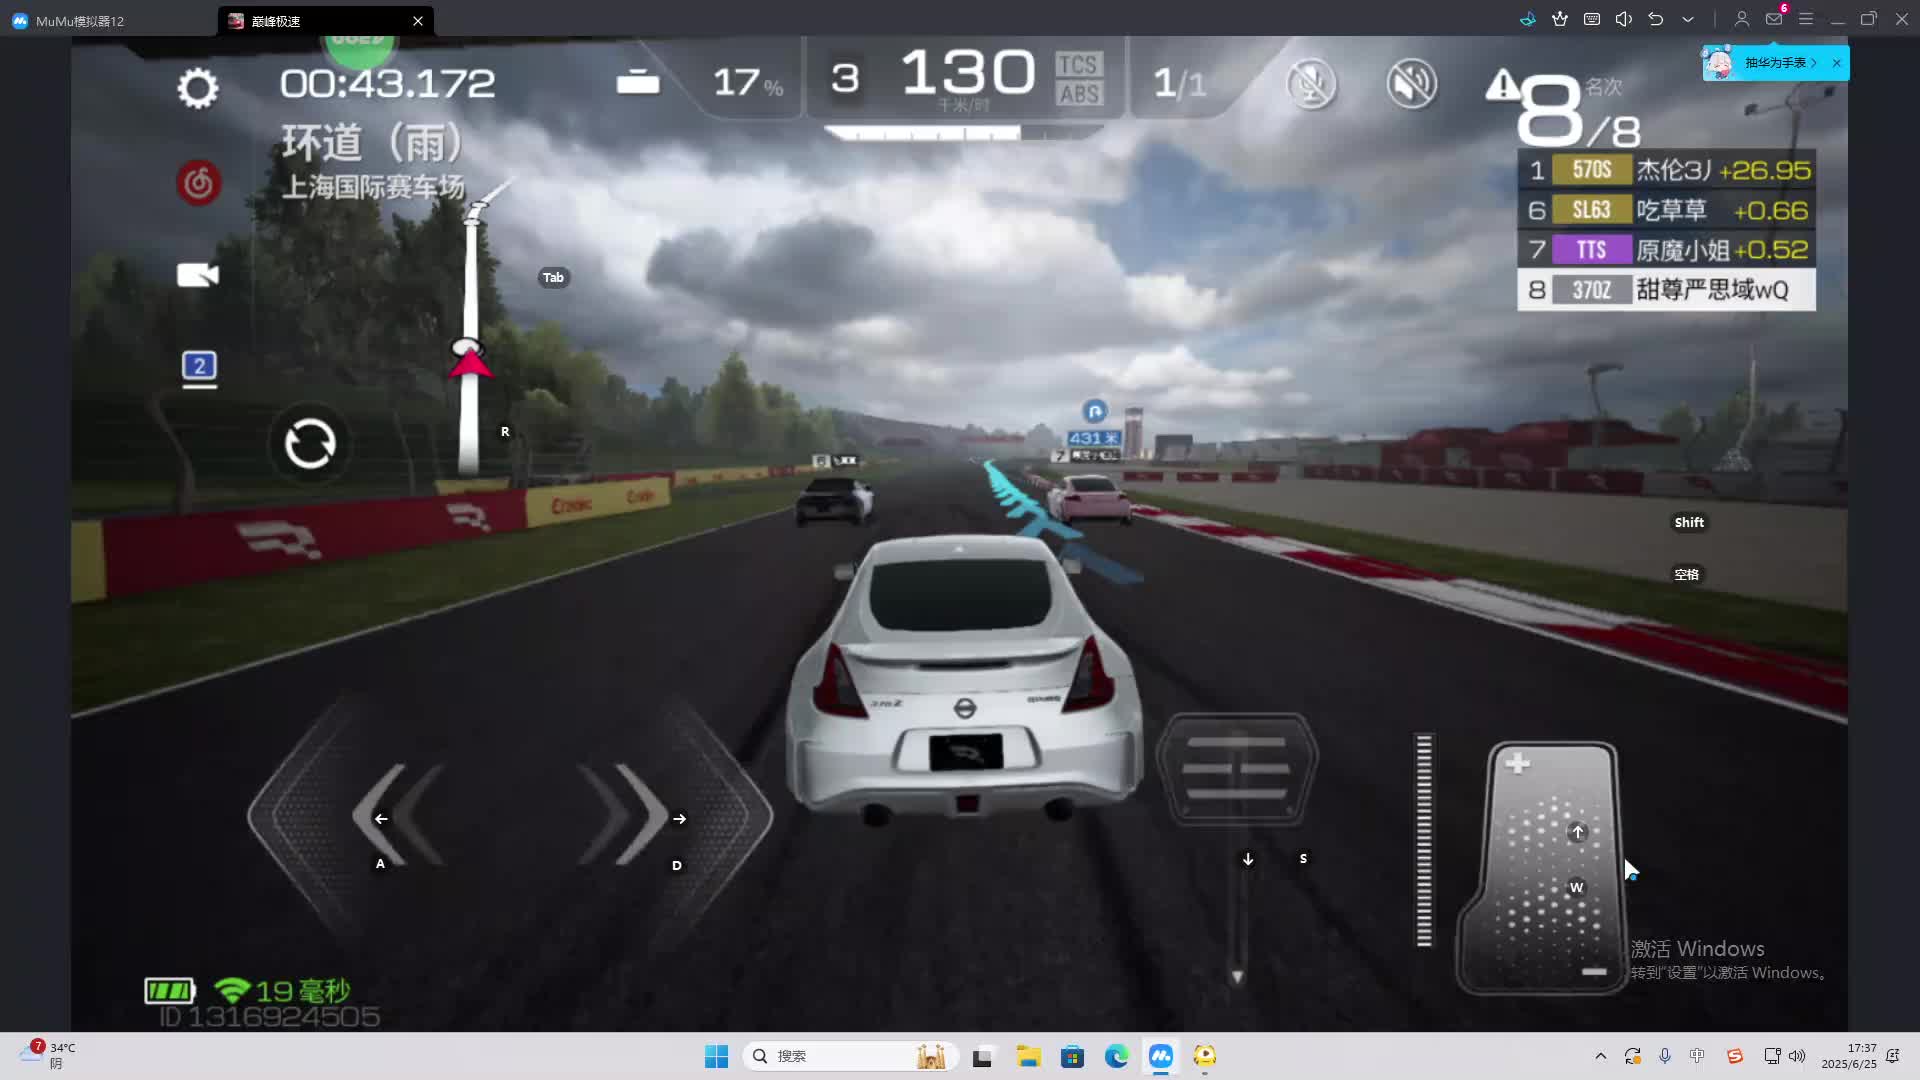Open the game settings gear icon

197,88
